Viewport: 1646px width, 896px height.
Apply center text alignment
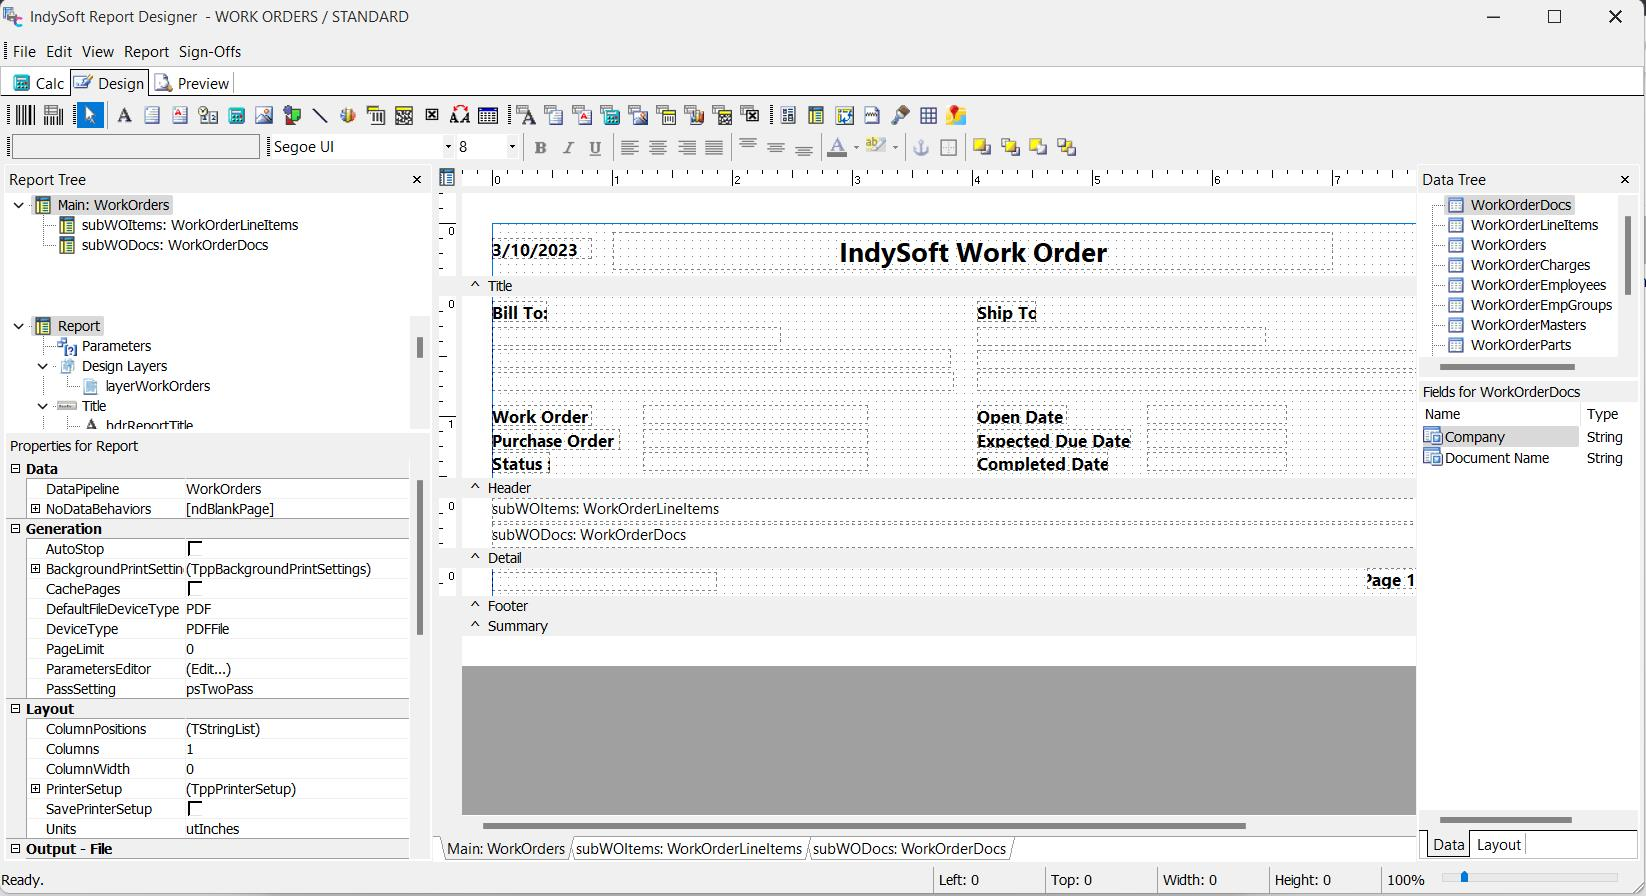point(658,148)
